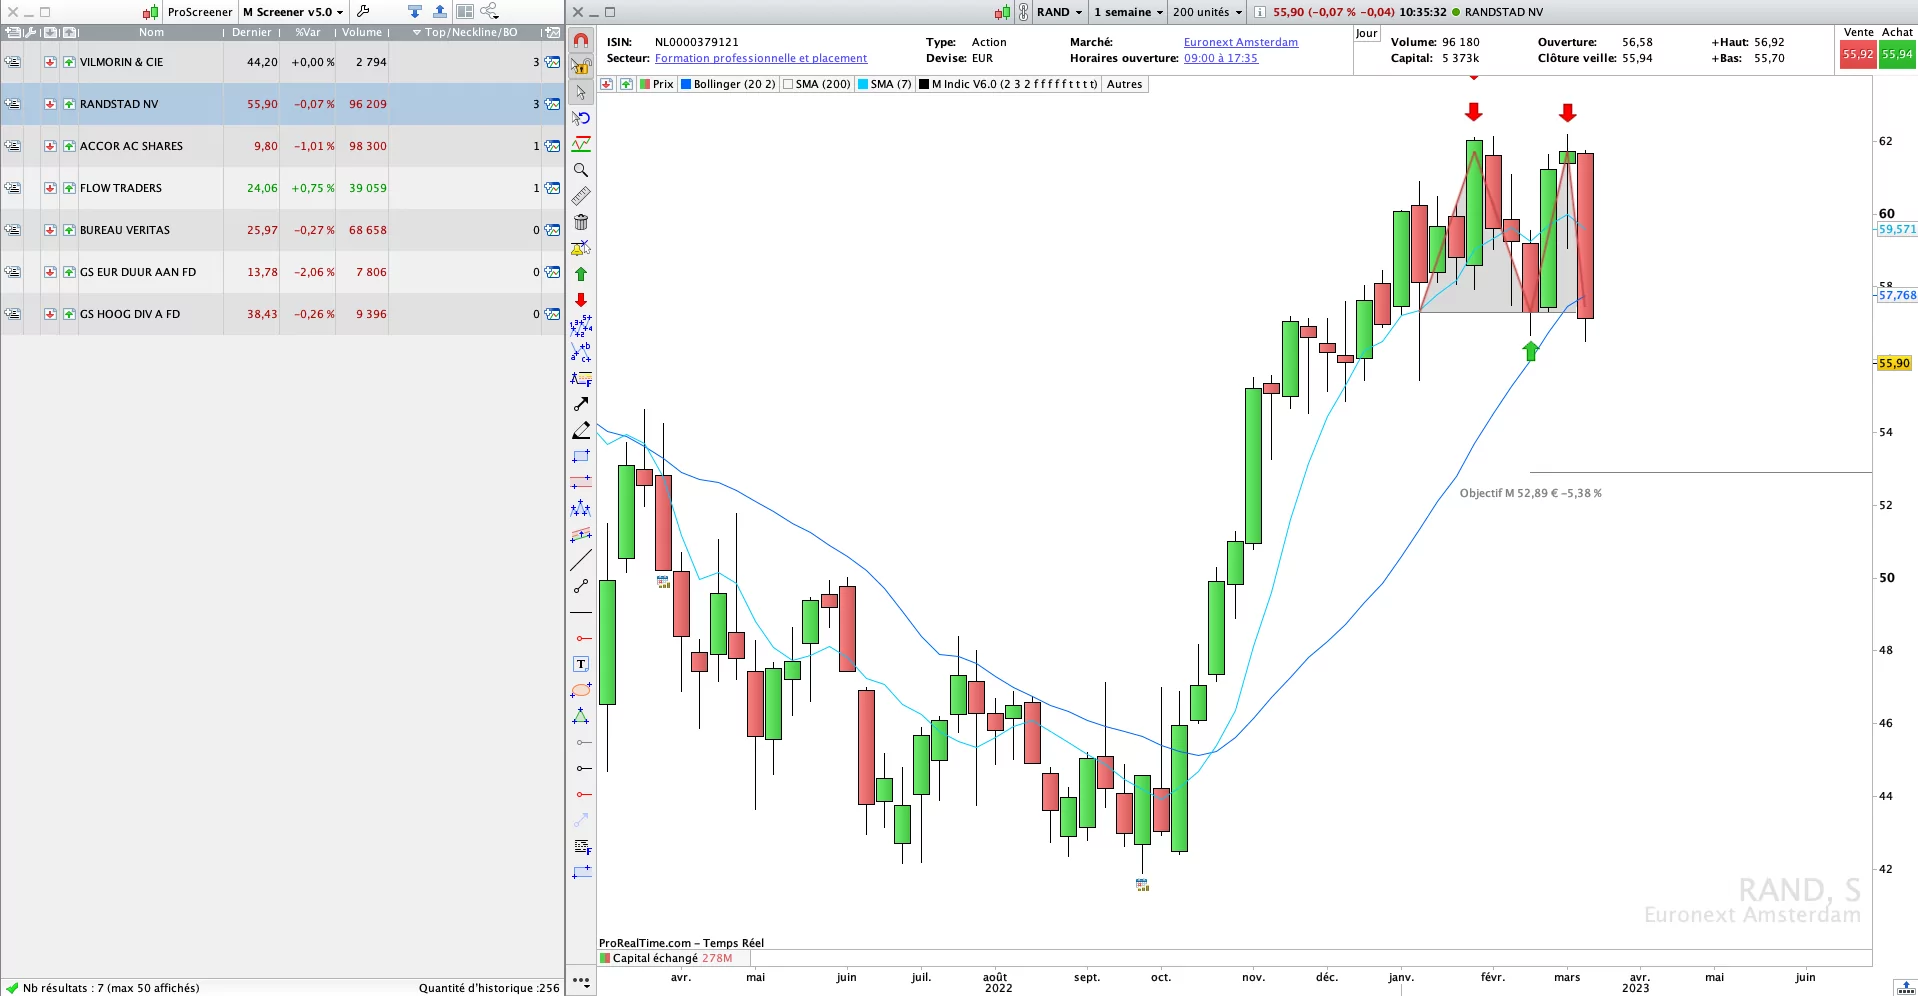The image size is (1918, 996).
Task: Click the 55,90 current price label on axis
Action: 1893,363
